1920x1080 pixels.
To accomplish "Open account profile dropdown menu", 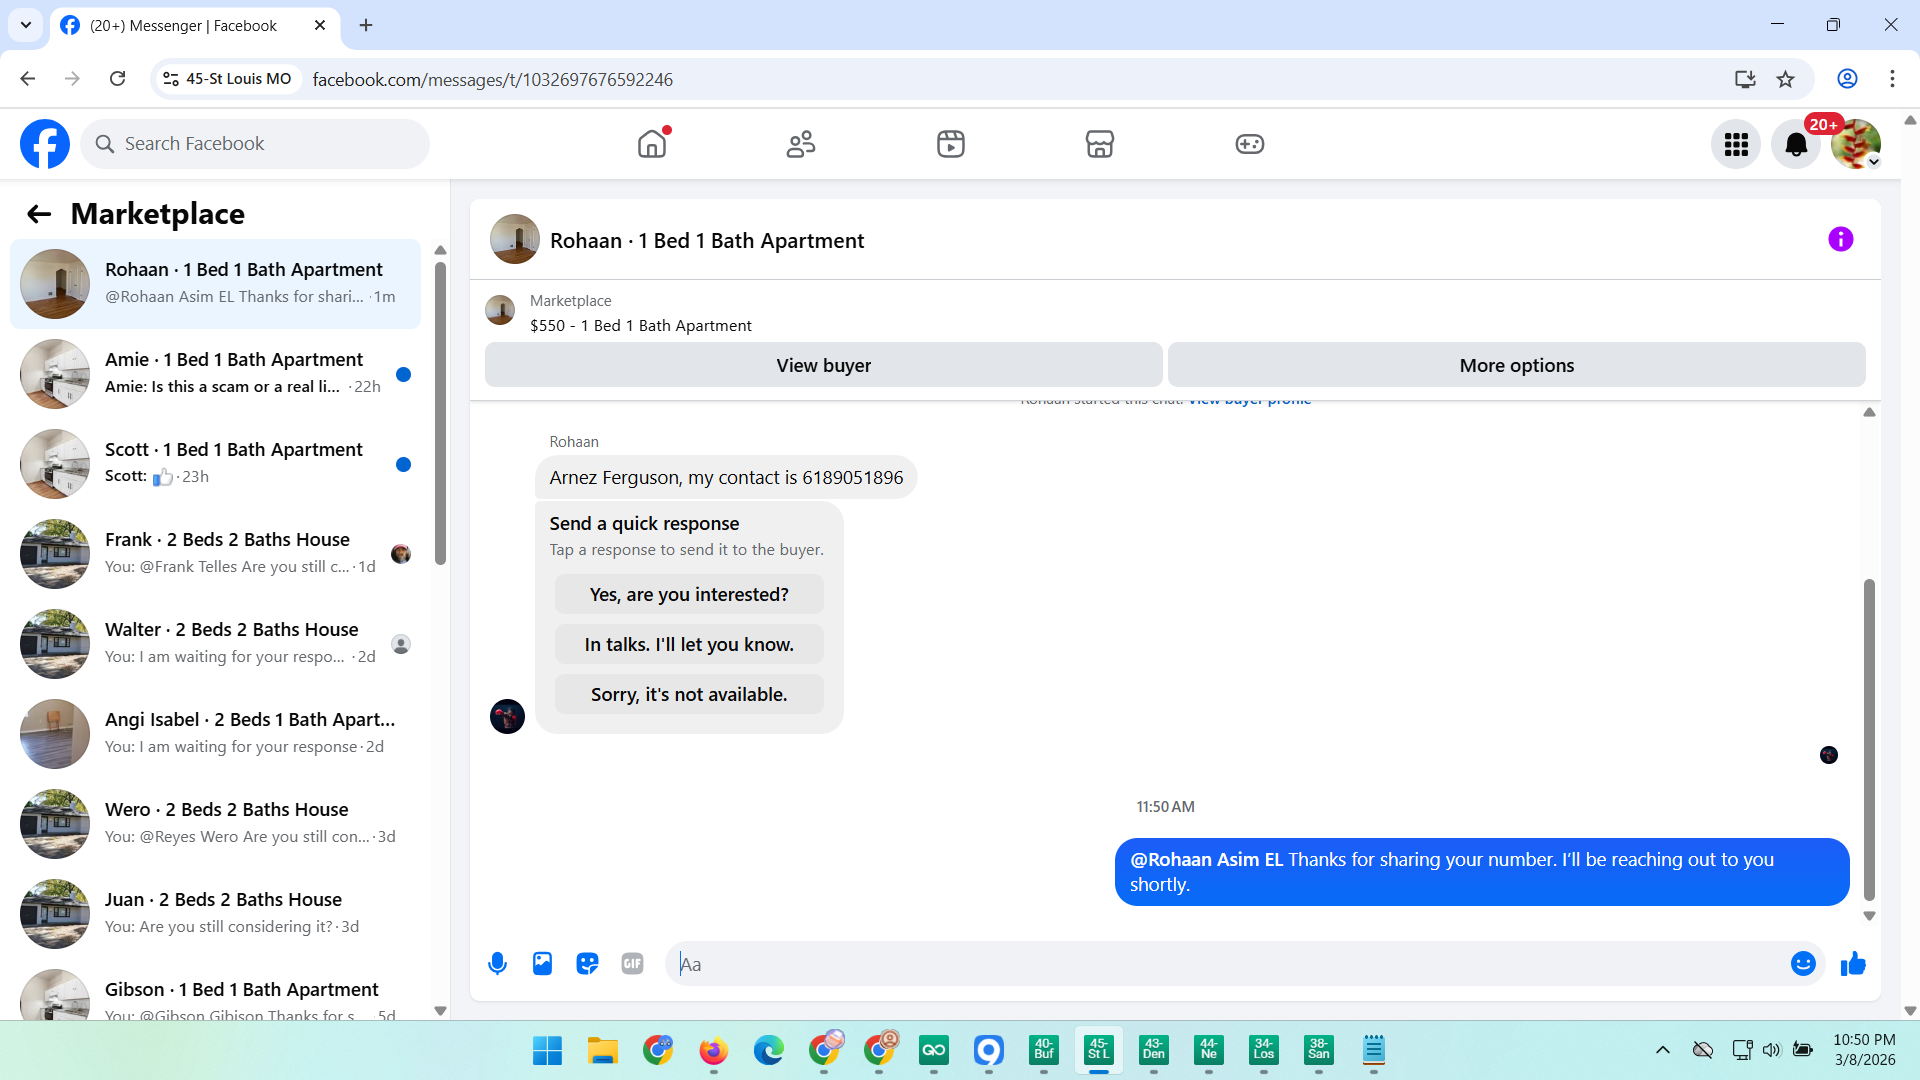I will (x=1856, y=145).
